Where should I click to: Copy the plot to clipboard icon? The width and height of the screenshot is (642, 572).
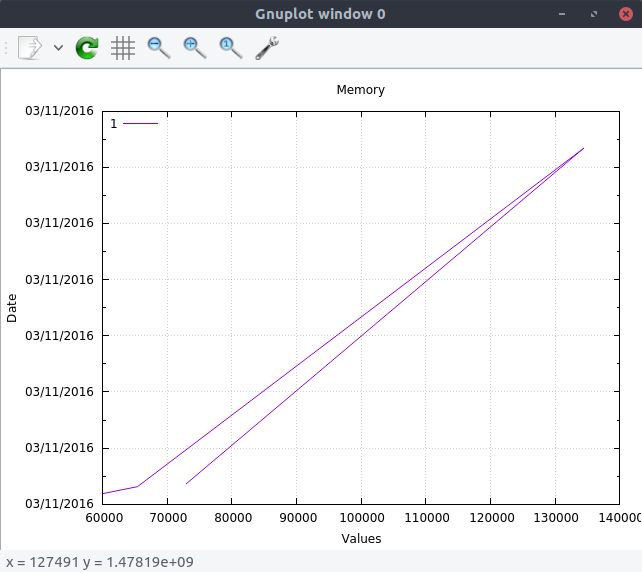(x=30, y=48)
